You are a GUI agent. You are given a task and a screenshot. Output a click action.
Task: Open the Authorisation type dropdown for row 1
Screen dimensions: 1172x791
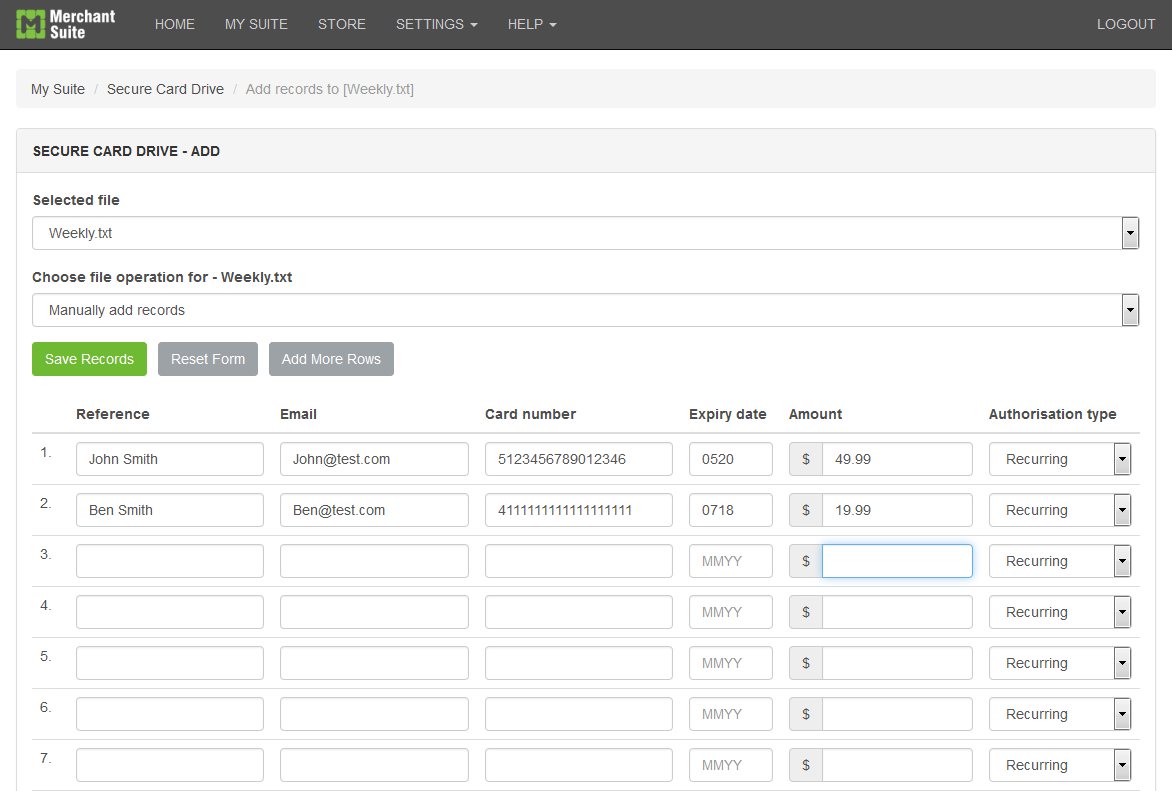coord(1060,459)
